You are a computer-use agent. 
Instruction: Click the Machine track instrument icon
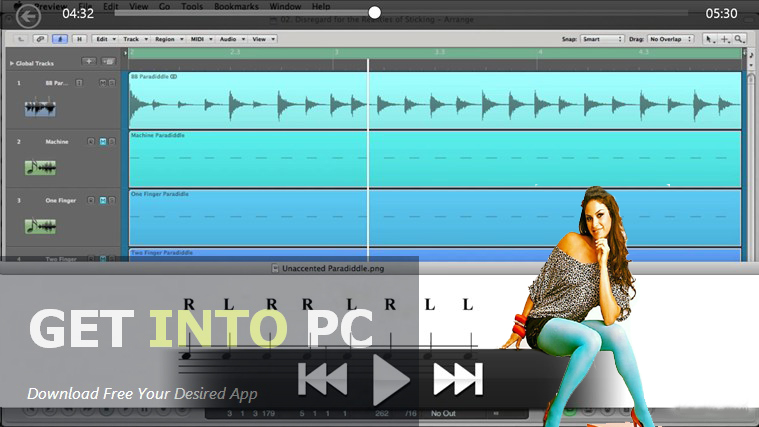(x=40, y=168)
